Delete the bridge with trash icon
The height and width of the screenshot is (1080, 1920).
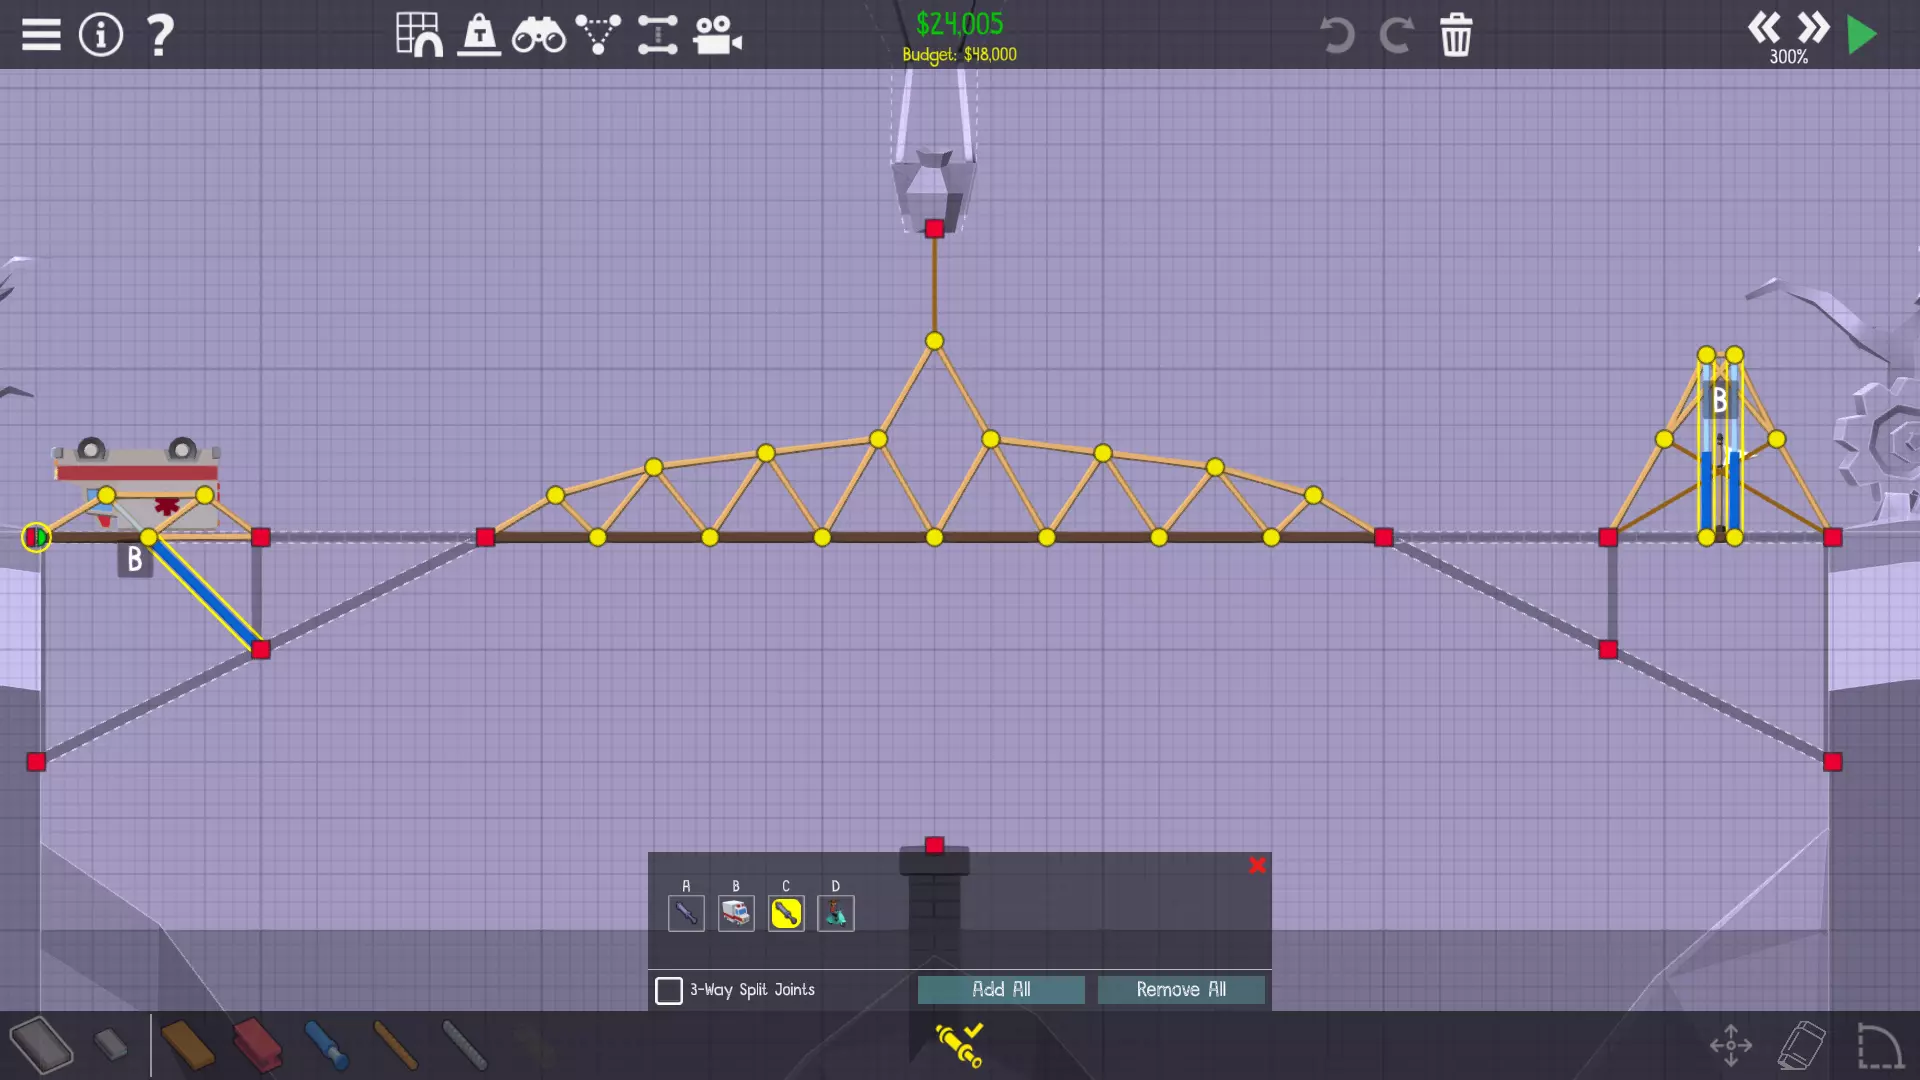coord(1456,35)
